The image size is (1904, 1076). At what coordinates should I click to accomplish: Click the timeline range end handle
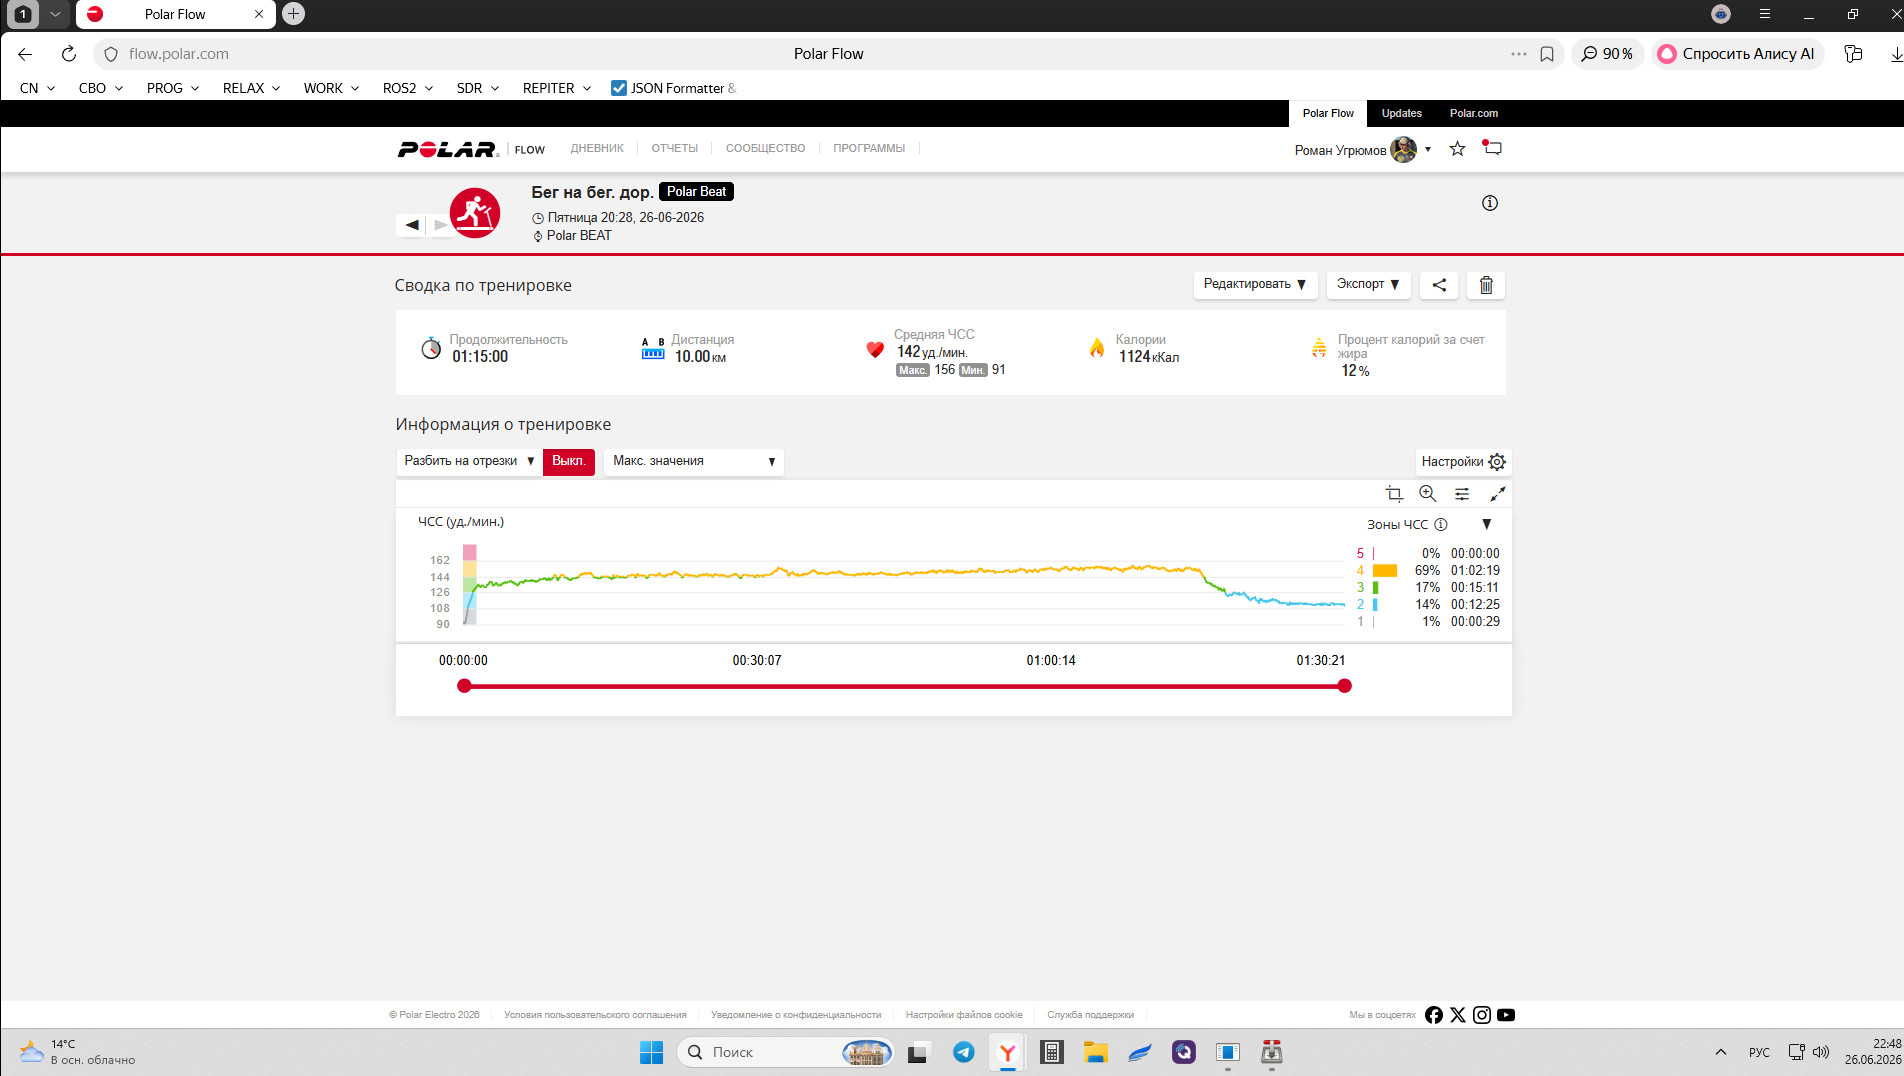1345,686
